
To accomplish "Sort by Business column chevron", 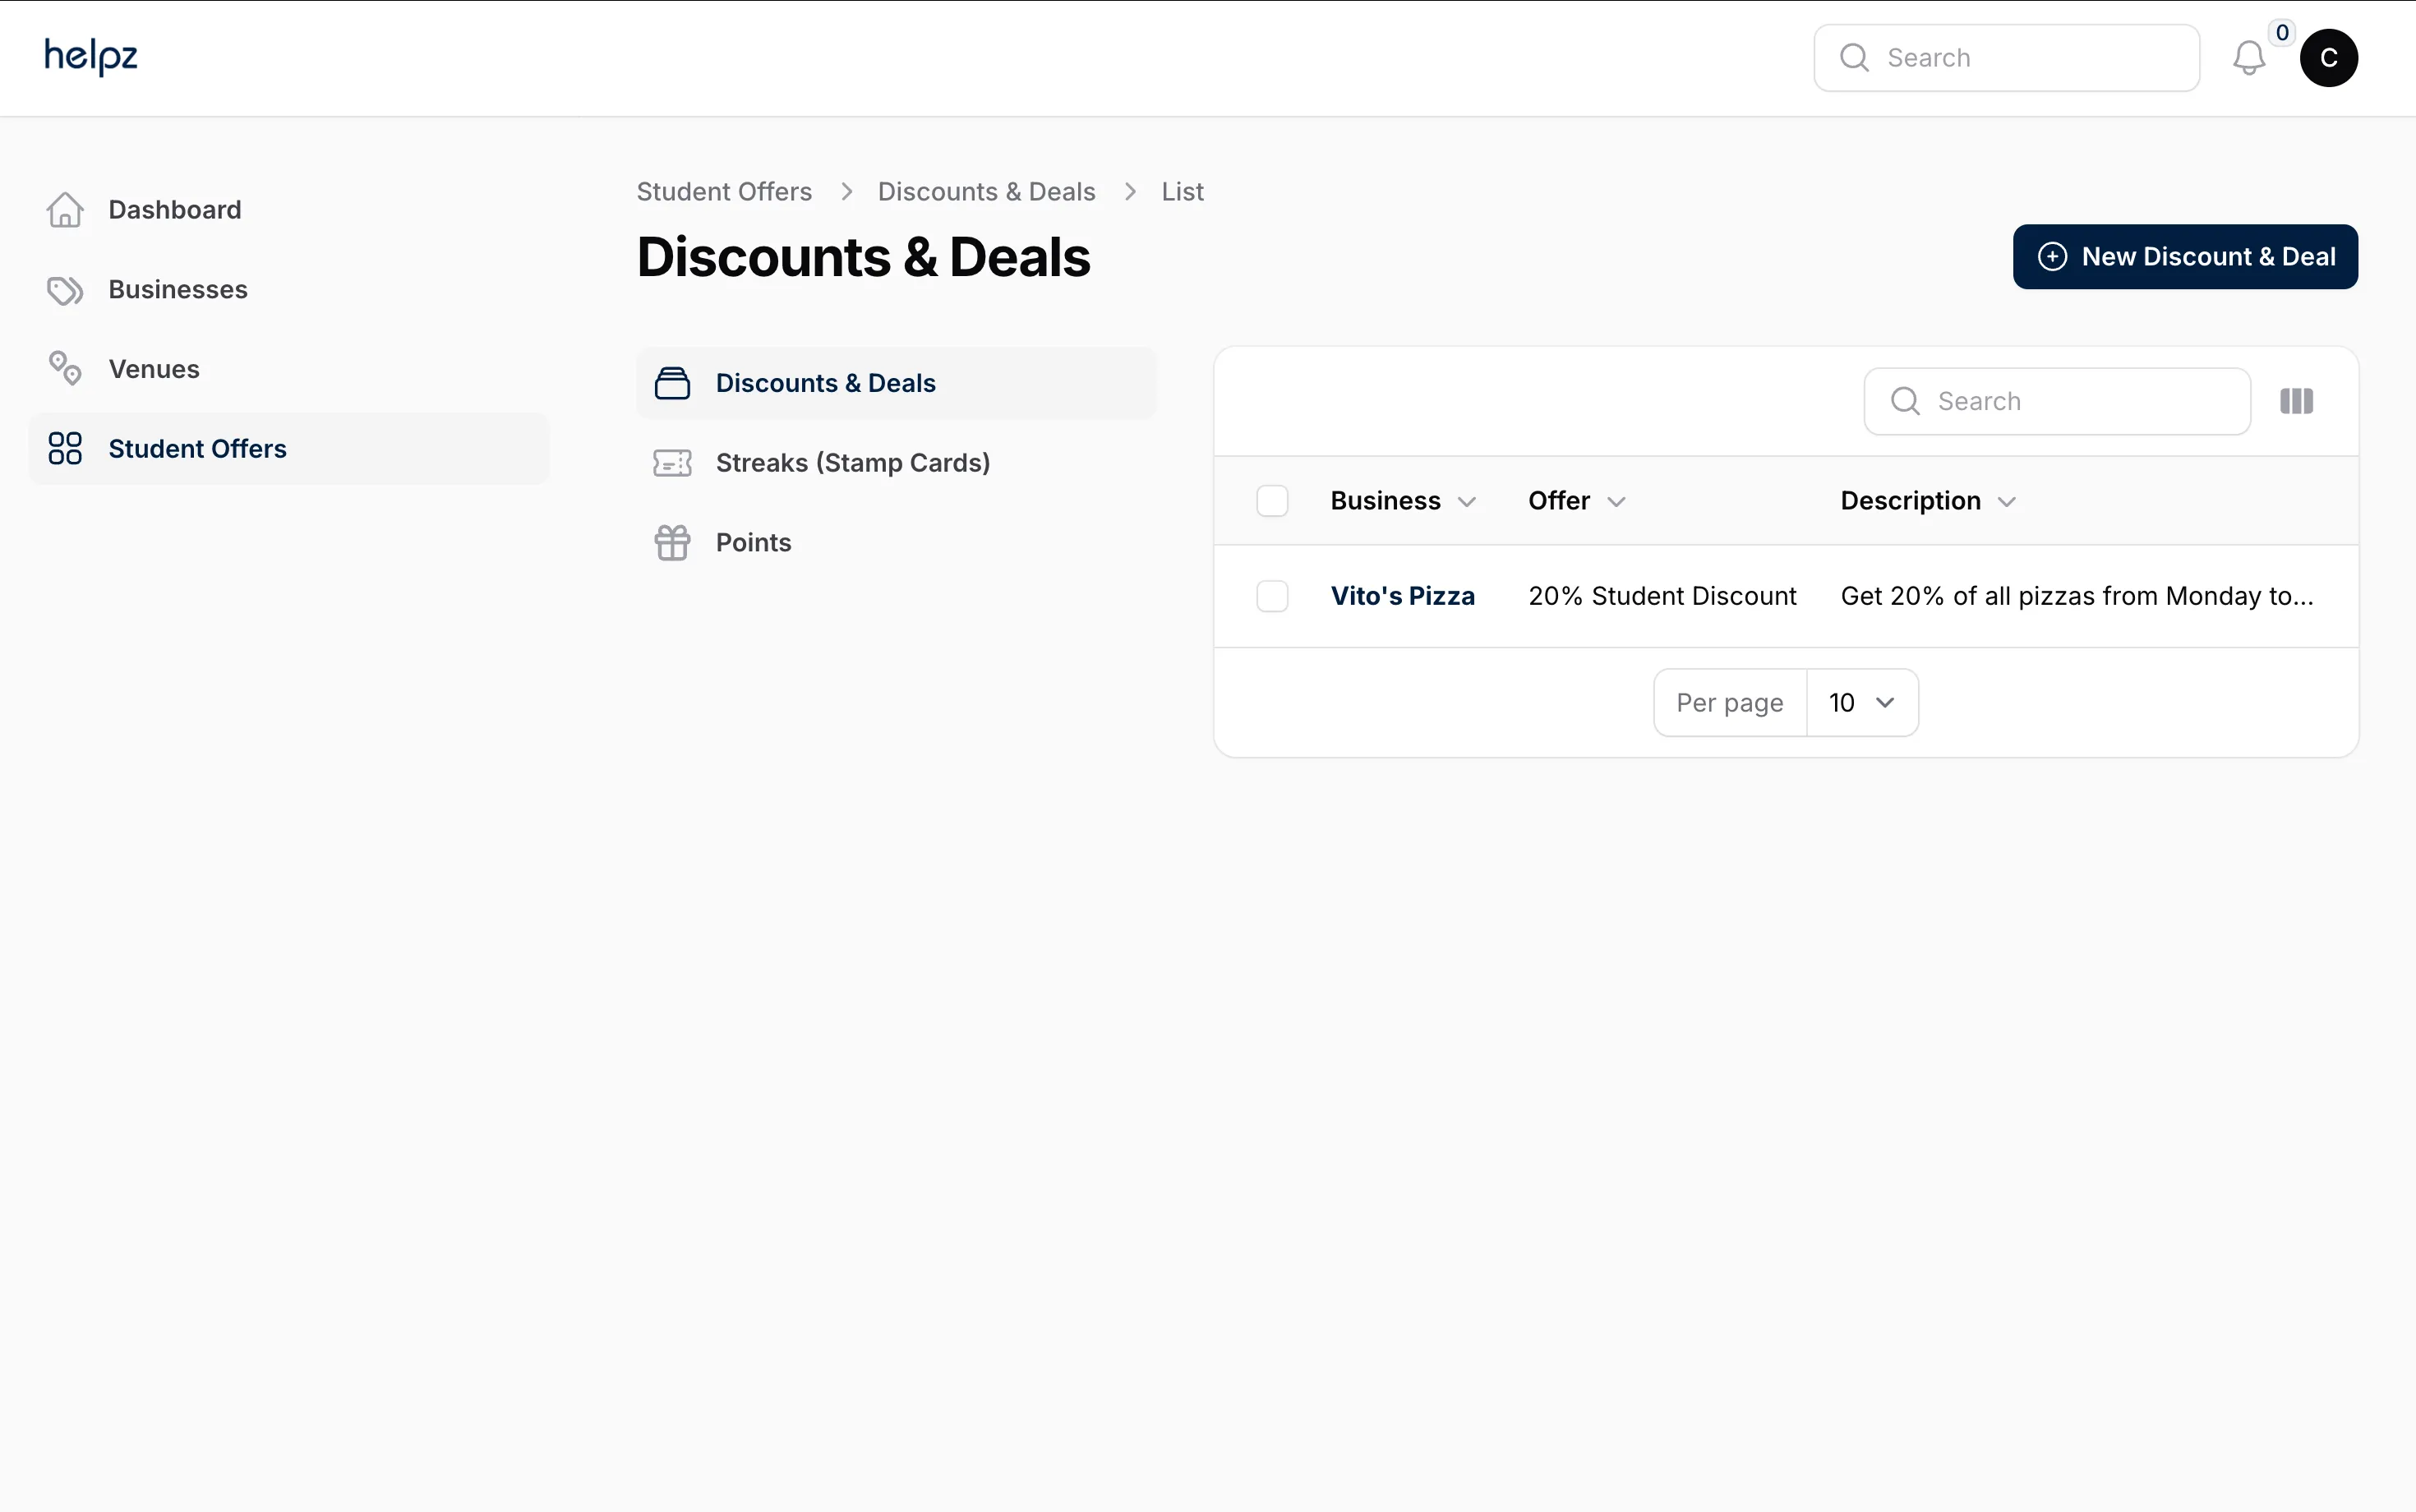I will pyautogui.click(x=1467, y=502).
